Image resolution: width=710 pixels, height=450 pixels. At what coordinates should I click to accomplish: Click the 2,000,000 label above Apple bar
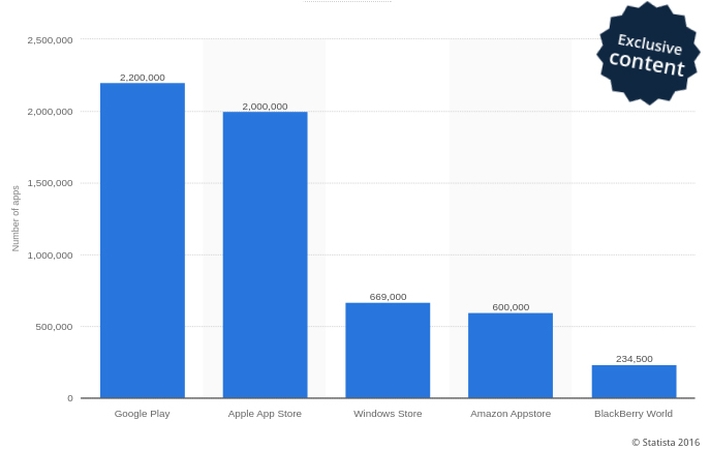point(265,106)
